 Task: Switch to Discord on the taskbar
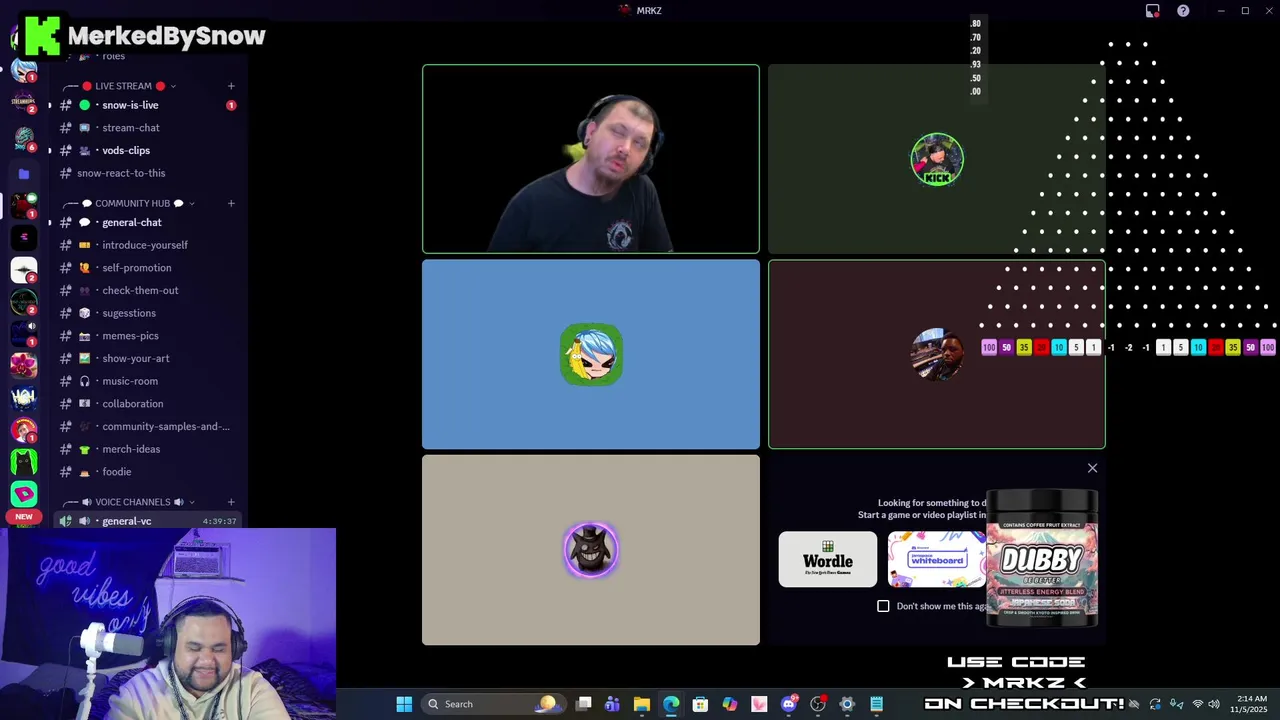point(789,704)
